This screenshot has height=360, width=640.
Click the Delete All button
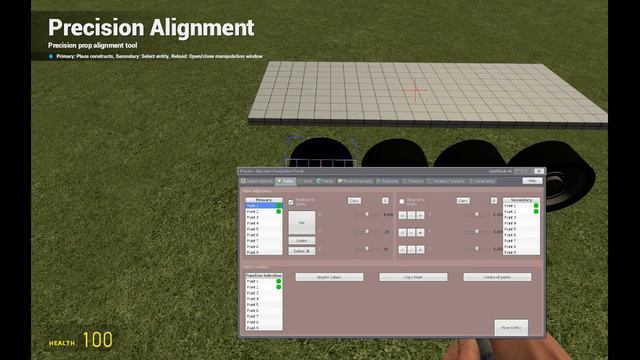[302, 251]
